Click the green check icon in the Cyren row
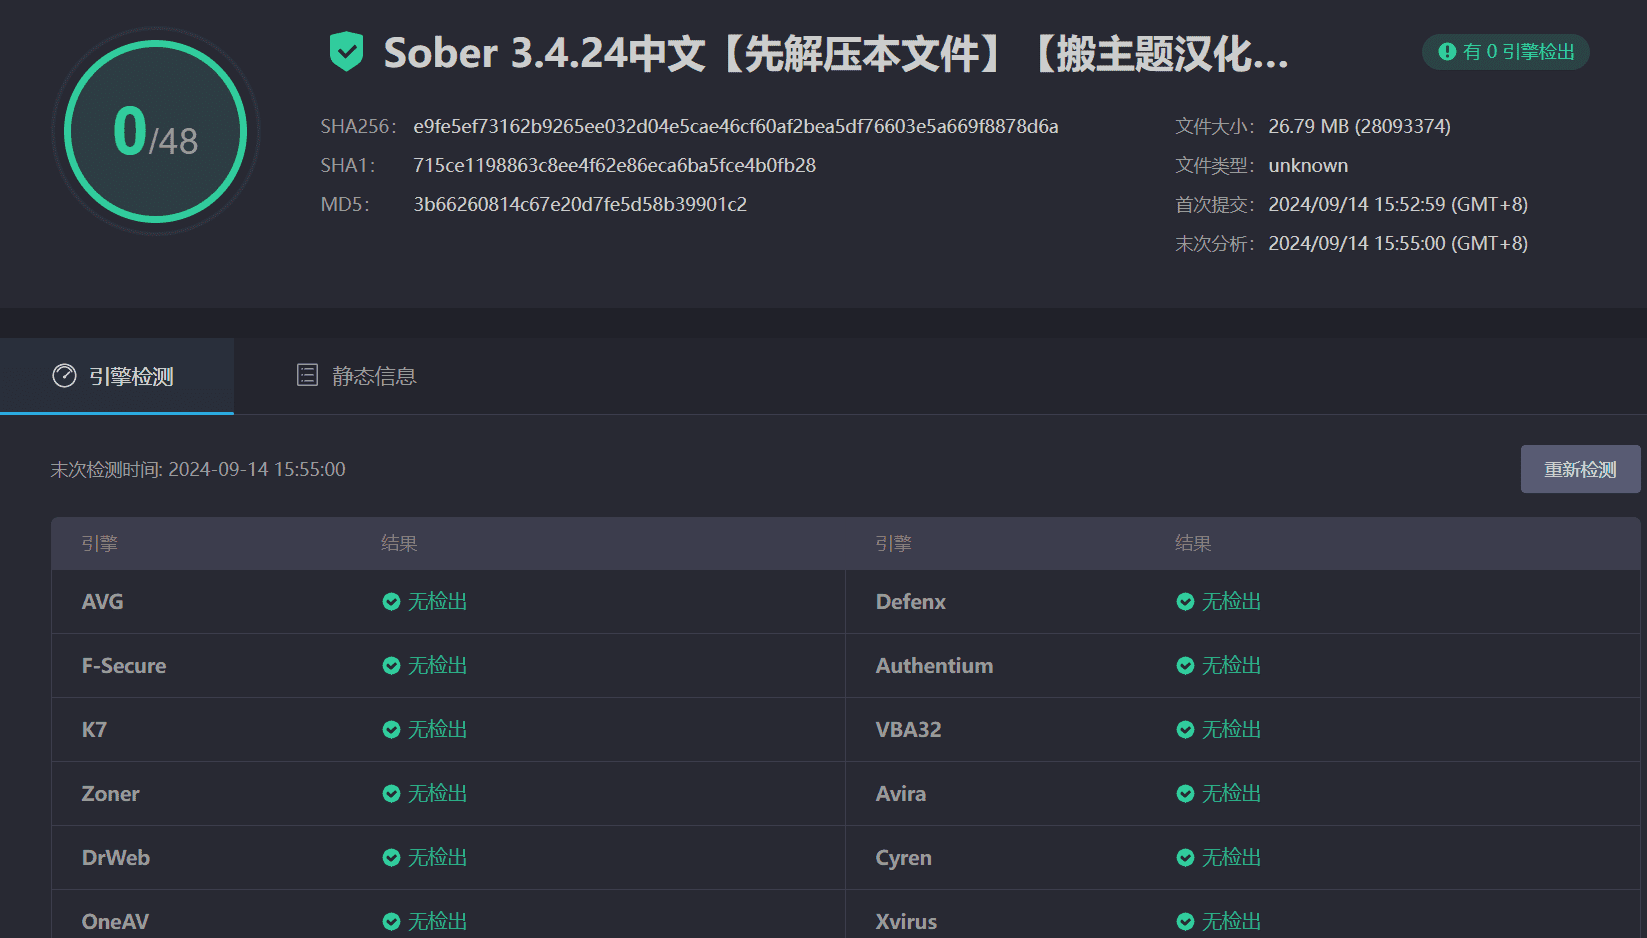Screen dimensions: 1647x938 coord(1185,858)
